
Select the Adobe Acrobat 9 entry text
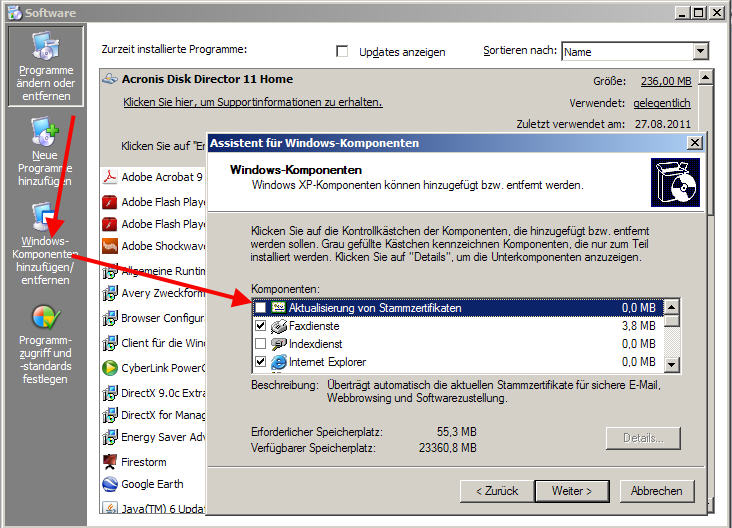pyautogui.click(x=162, y=177)
